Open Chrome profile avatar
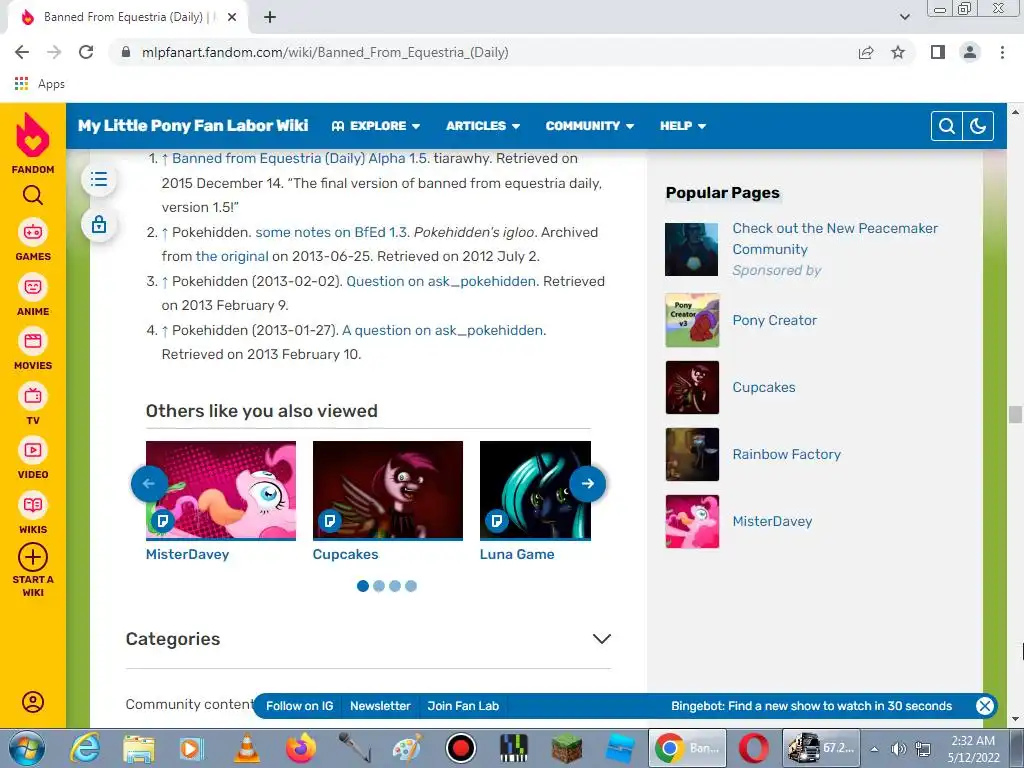 pyautogui.click(x=970, y=52)
